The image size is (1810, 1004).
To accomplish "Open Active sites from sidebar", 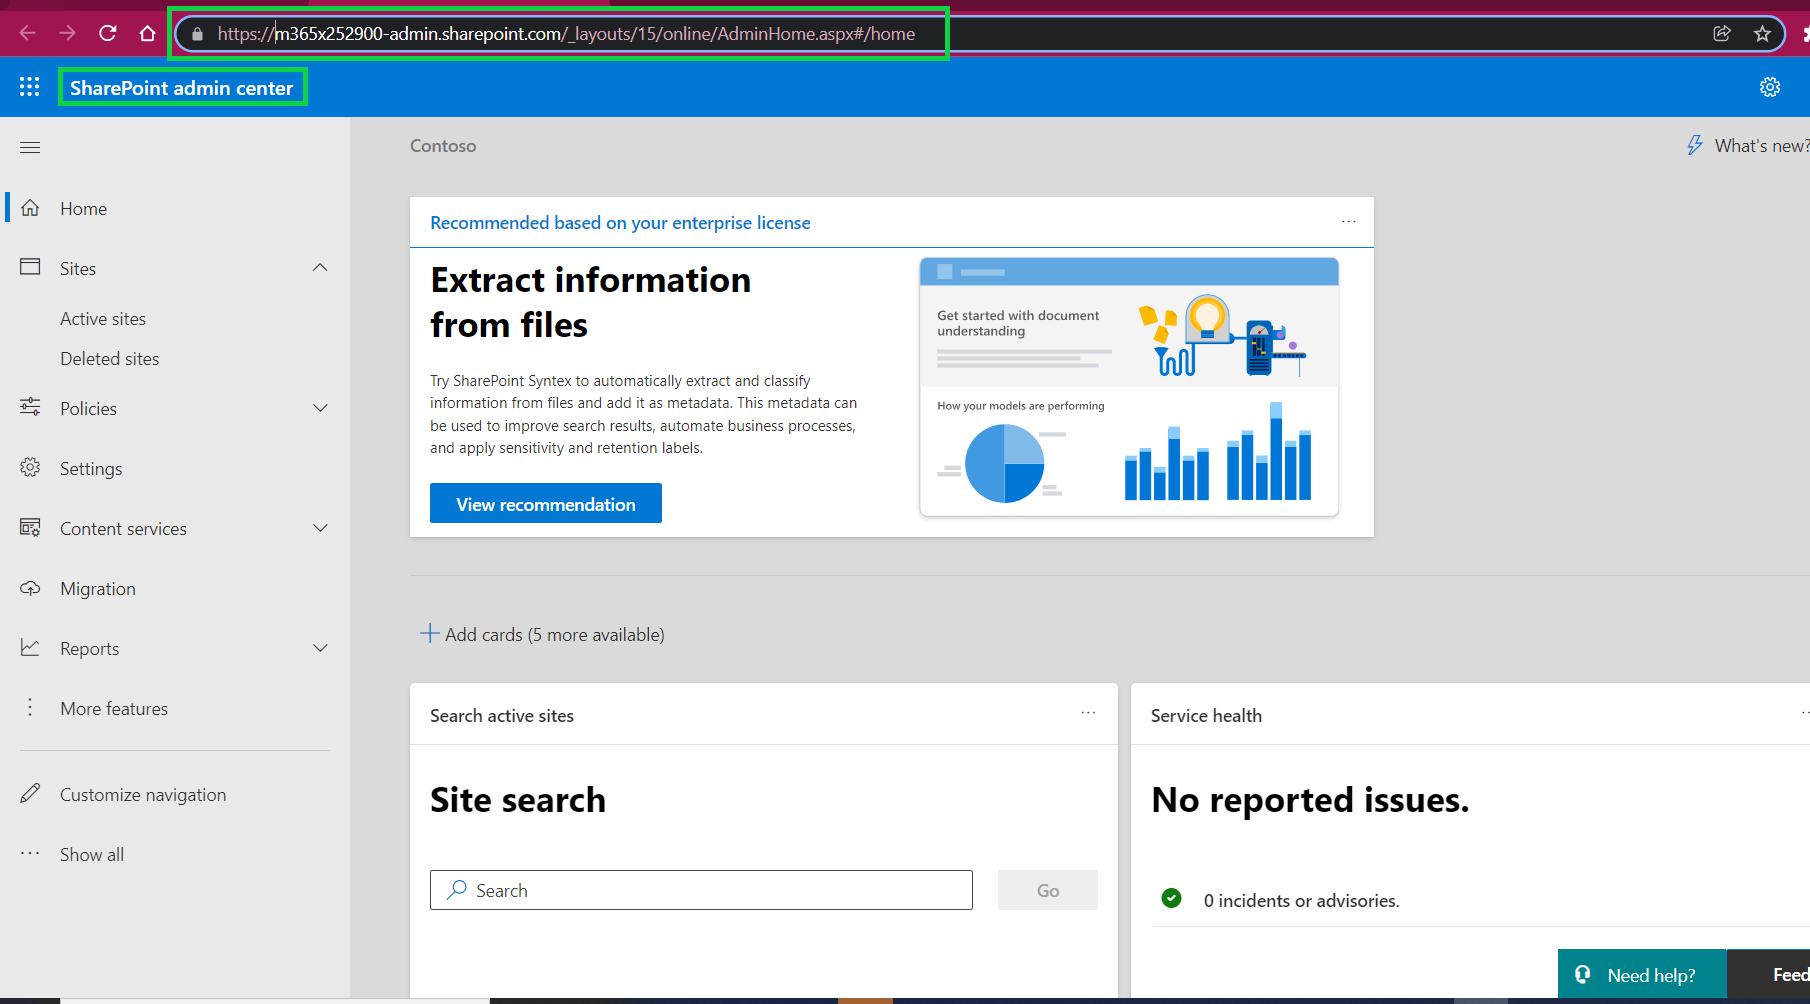I will coord(102,318).
